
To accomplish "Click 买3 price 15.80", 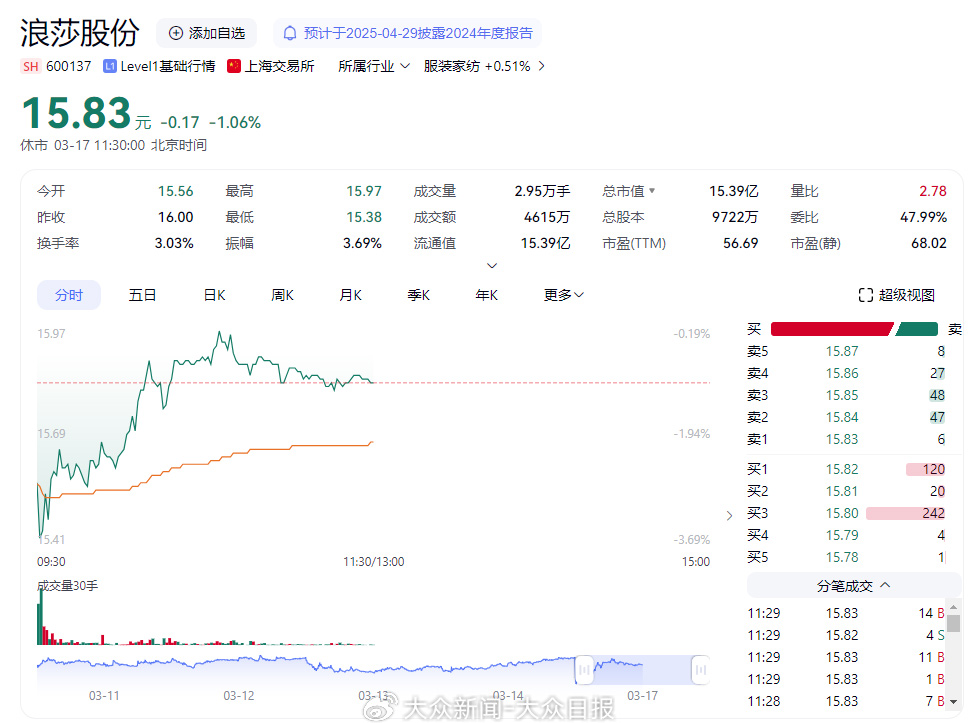I will pos(842,513).
